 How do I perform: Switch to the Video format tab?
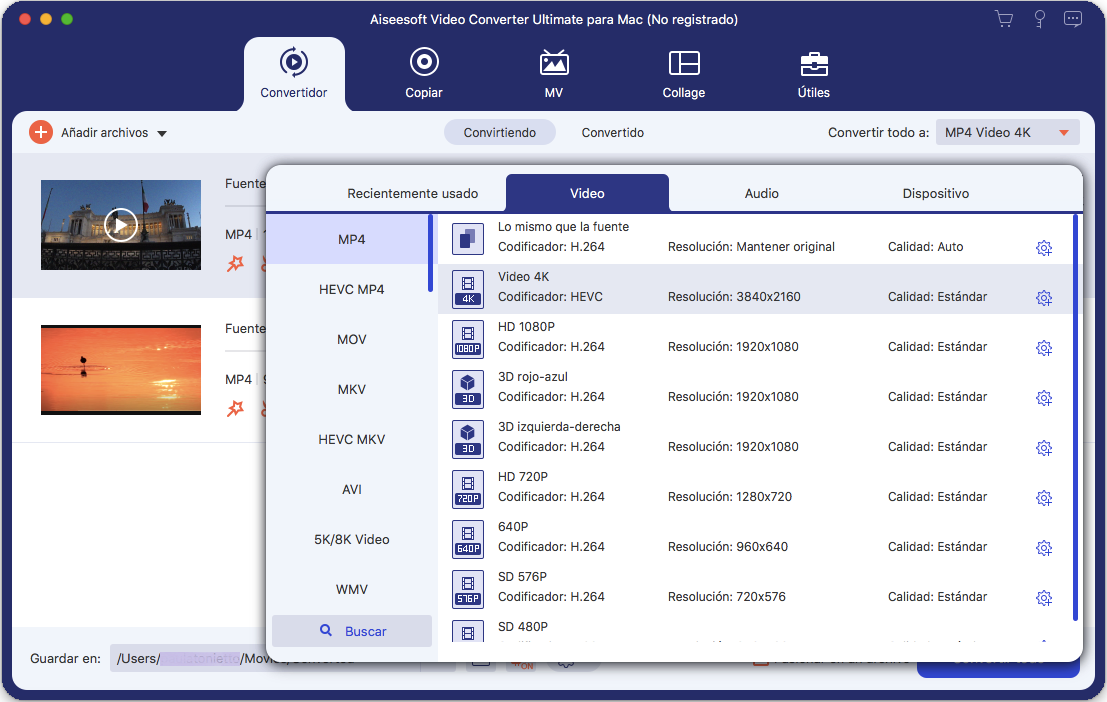pyautogui.click(x=587, y=193)
